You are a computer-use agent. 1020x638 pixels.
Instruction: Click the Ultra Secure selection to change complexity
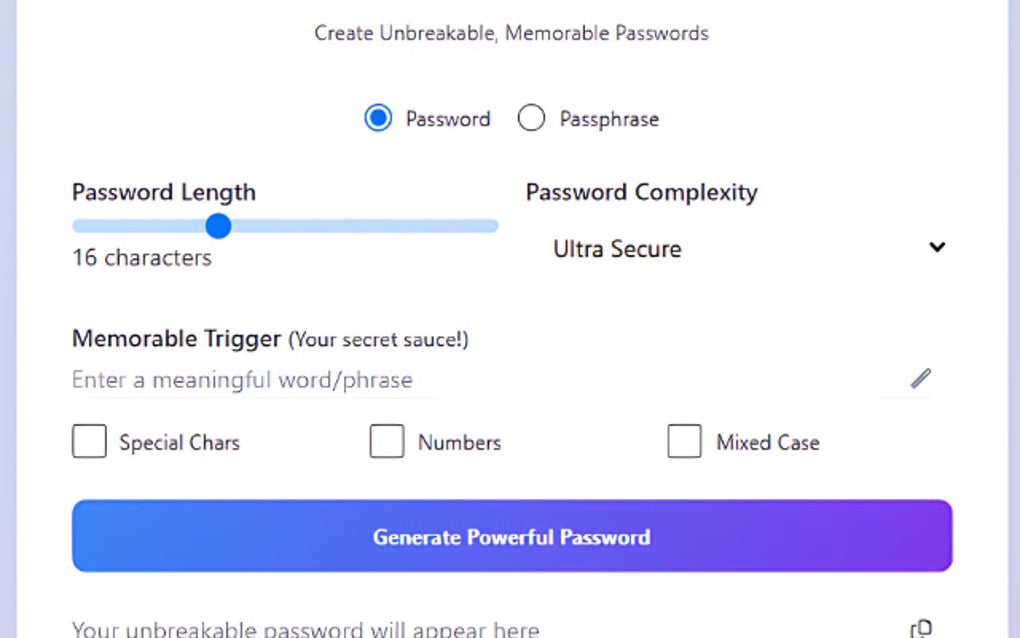(617, 248)
